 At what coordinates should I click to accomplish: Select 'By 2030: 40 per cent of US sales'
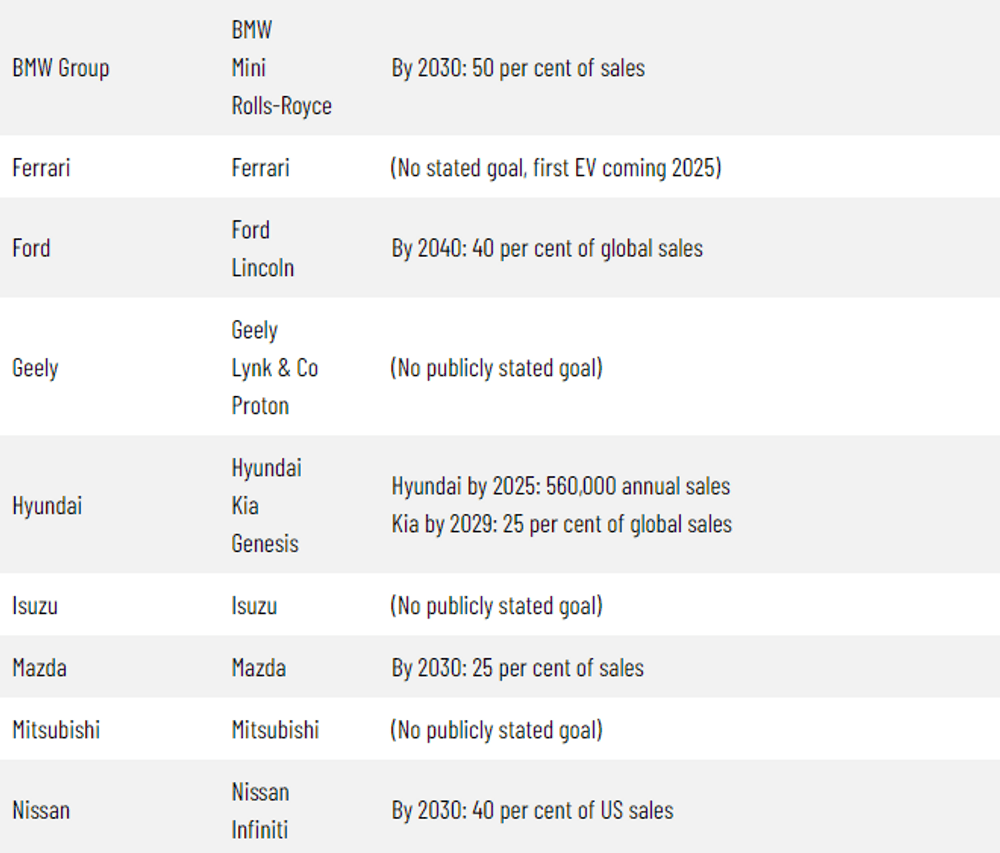click(x=532, y=810)
